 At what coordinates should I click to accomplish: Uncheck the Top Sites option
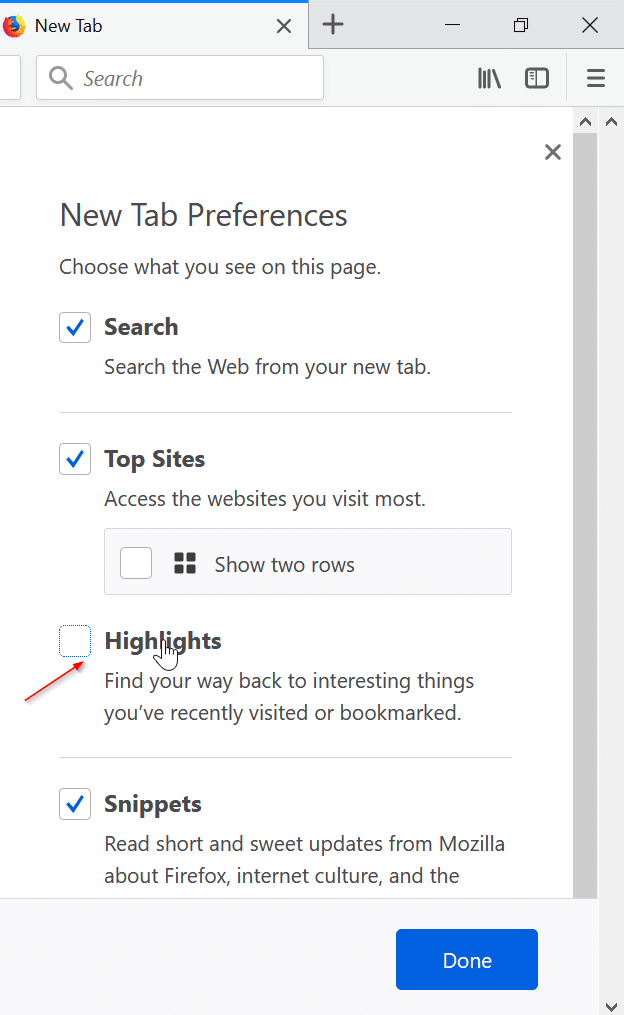74,459
